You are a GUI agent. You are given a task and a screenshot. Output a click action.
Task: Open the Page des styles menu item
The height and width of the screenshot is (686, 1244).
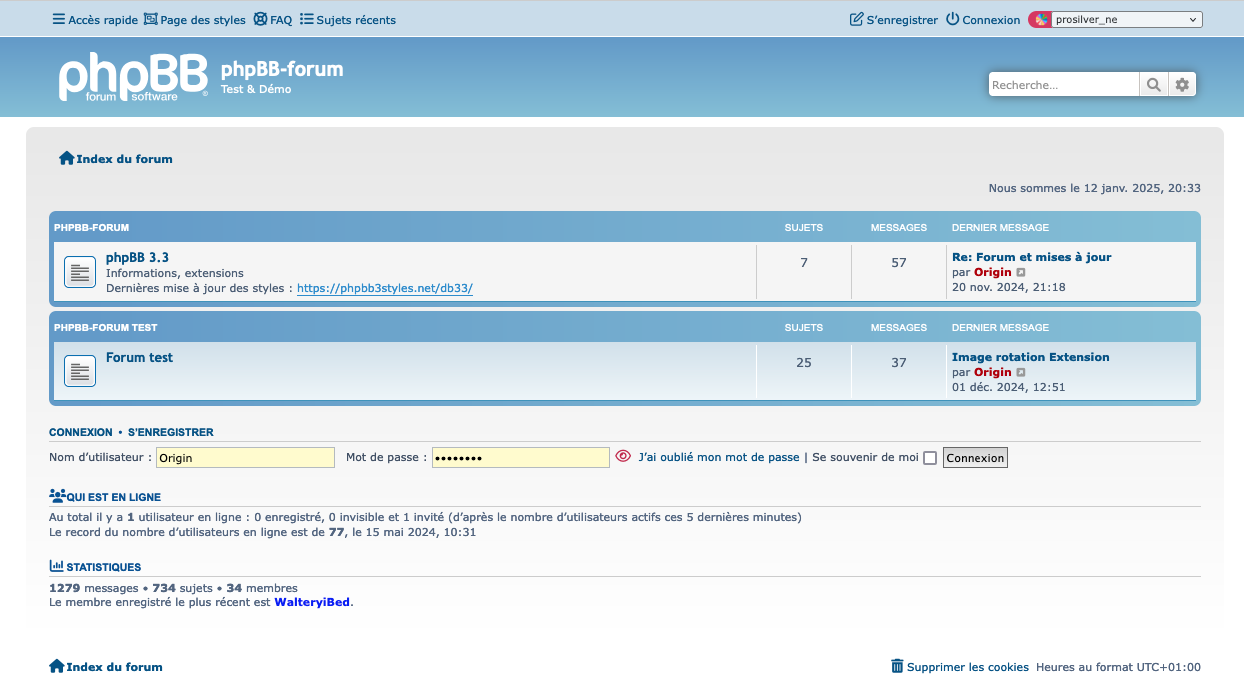click(195, 20)
